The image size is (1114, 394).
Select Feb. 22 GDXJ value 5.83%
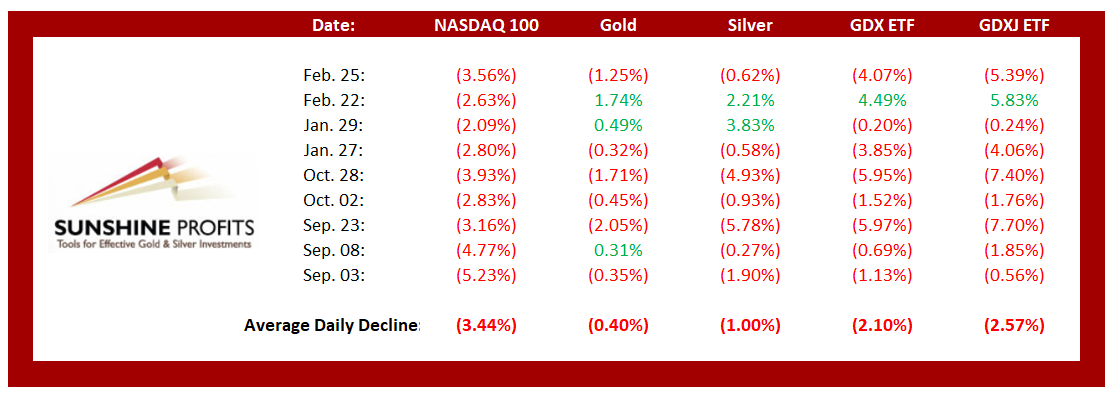(1014, 100)
